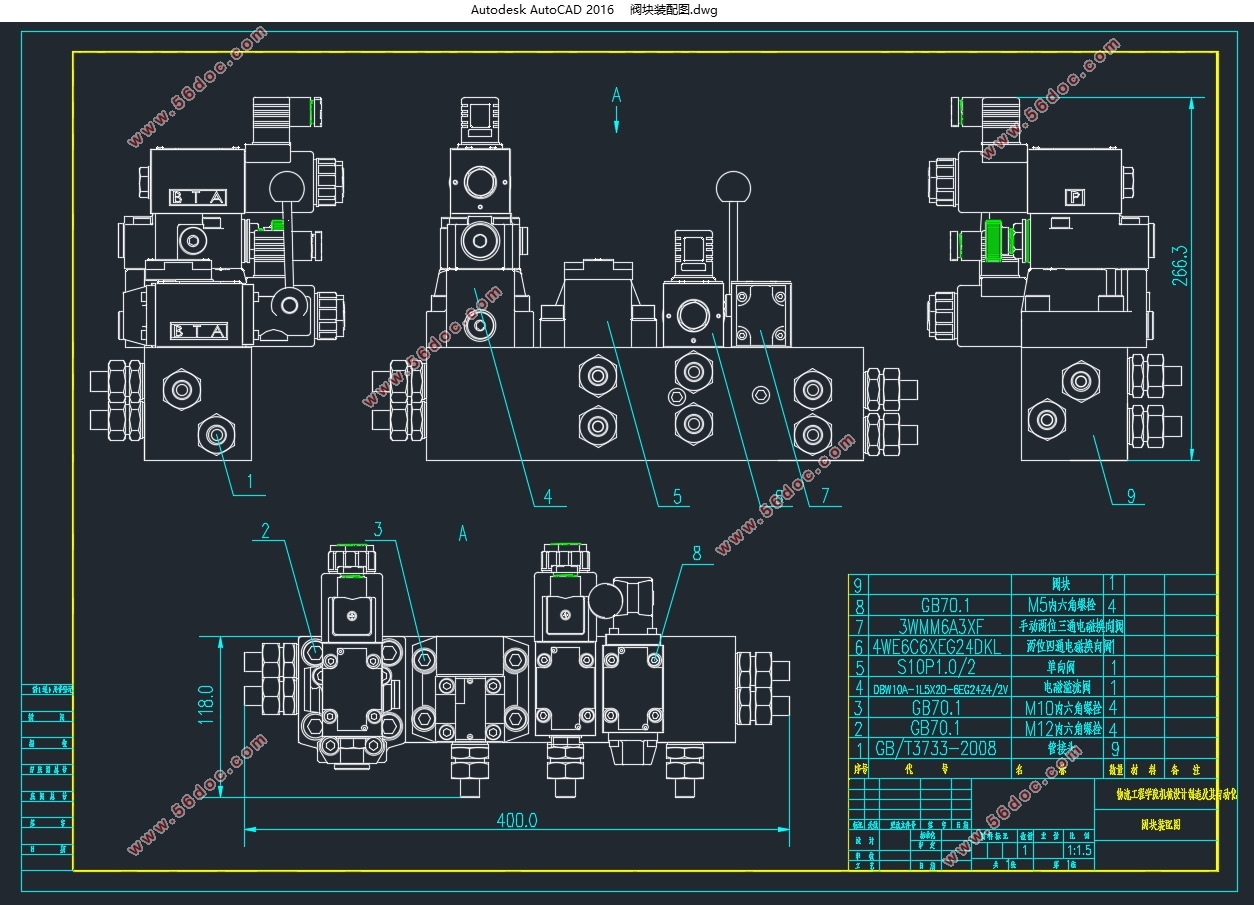1254x905 pixels.
Task: Select the 400.0 length dimension text
Action: (517, 820)
